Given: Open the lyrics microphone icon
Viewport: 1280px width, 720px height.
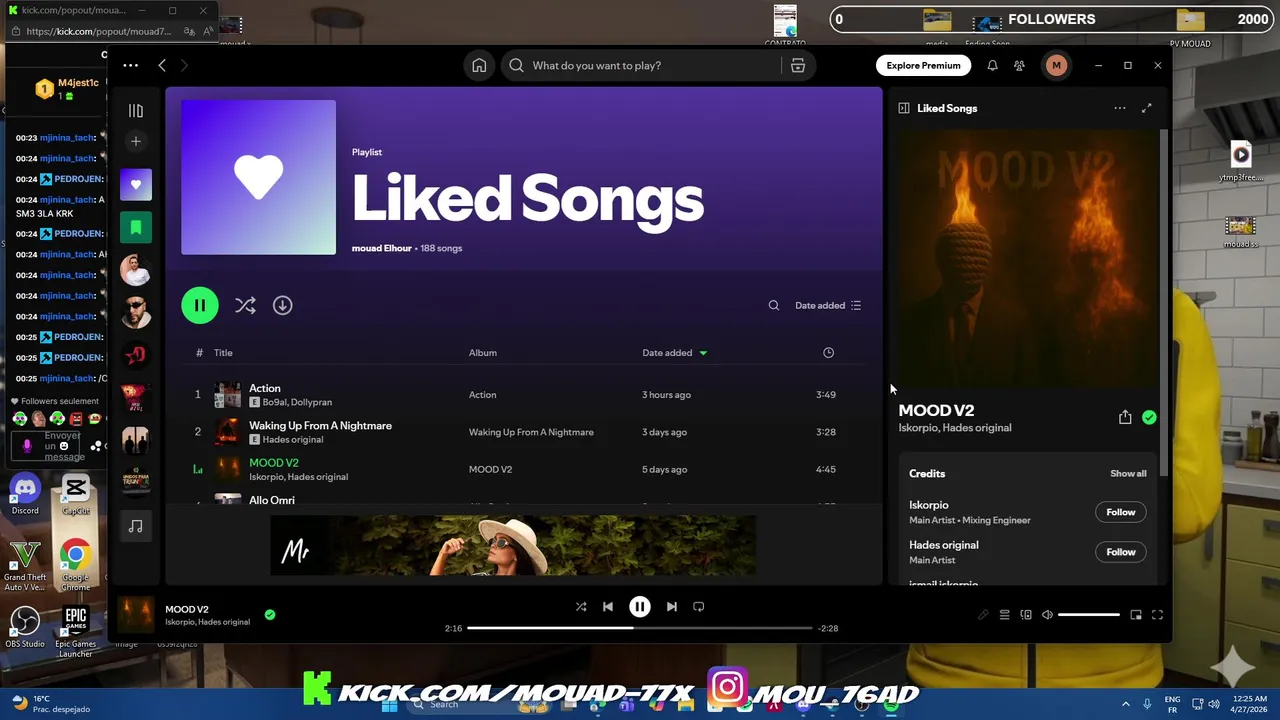Looking at the screenshot, I should tap(983, 615).
